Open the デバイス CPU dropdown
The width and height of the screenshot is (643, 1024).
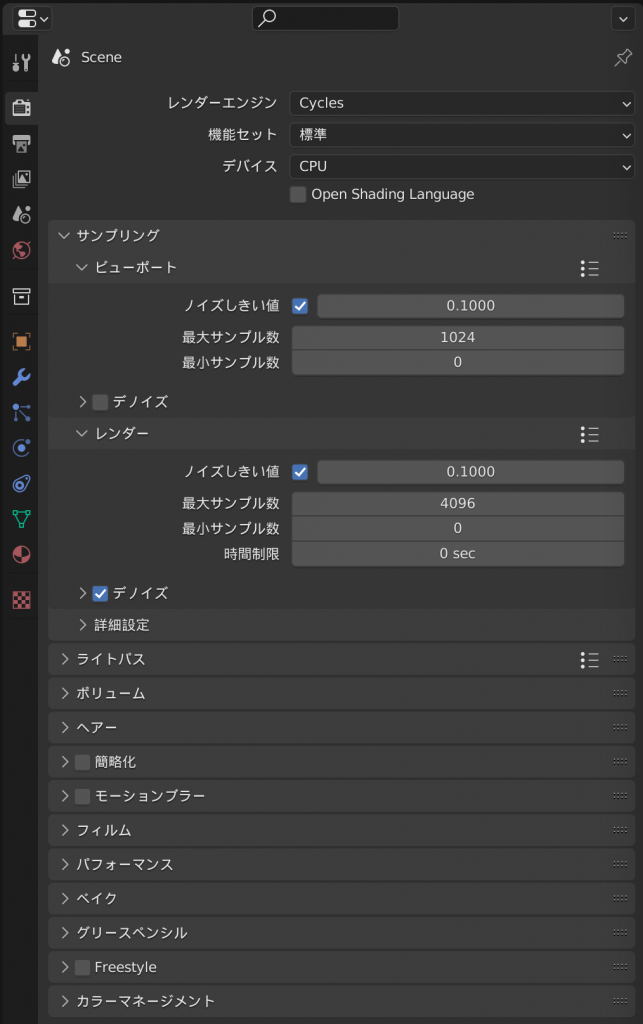coord(462,167)
